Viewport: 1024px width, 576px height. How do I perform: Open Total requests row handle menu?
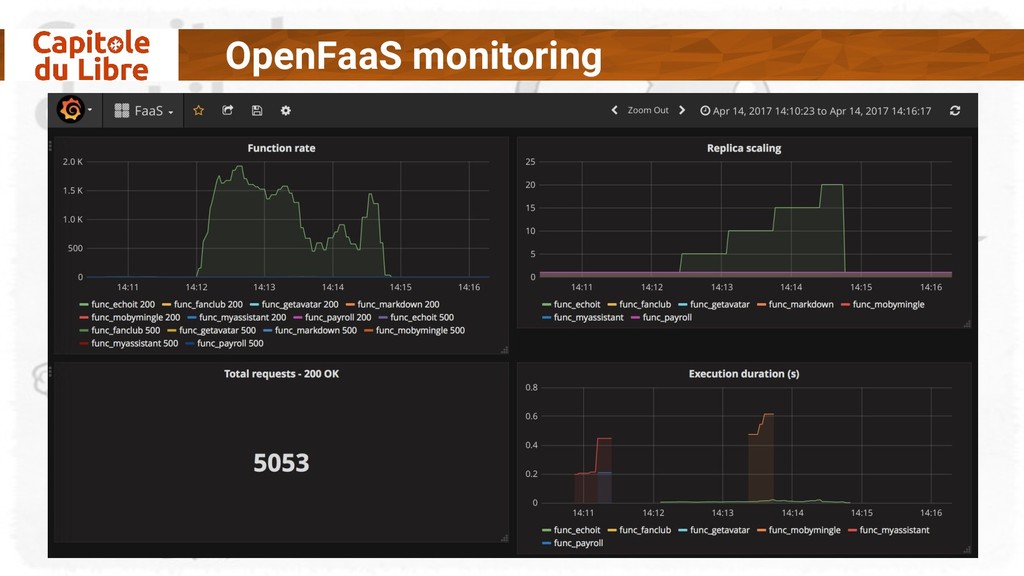(50, 371)
